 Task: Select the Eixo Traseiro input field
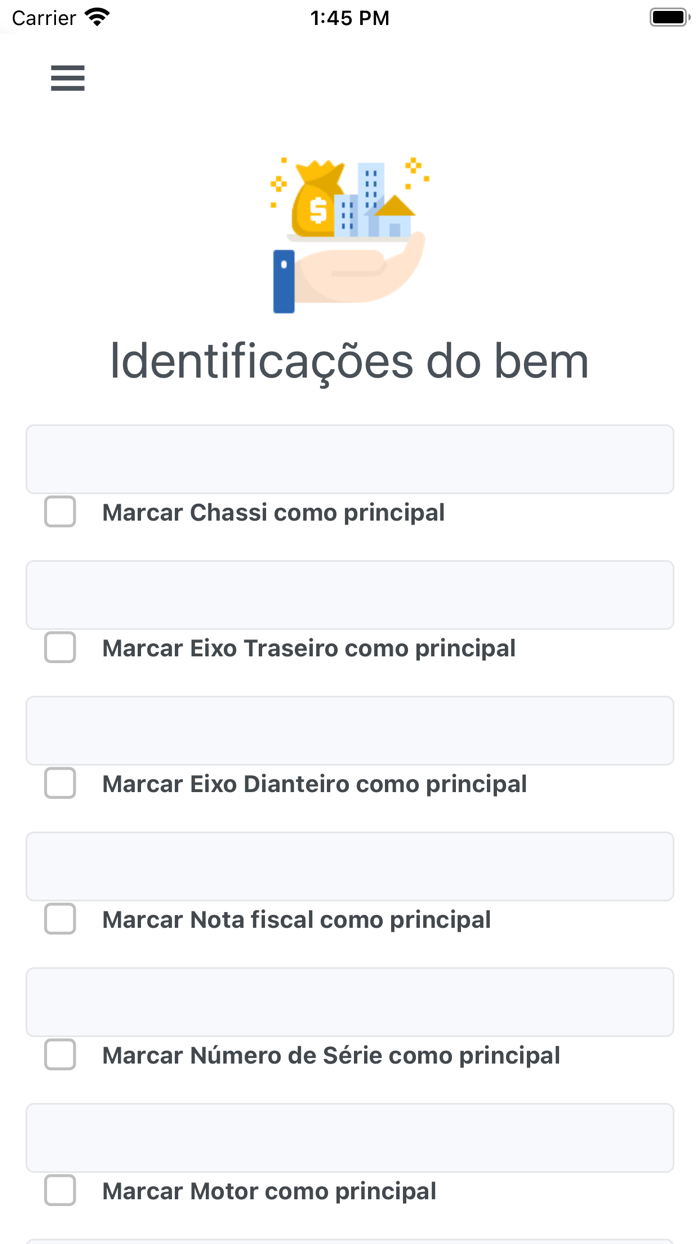[349, 594]
